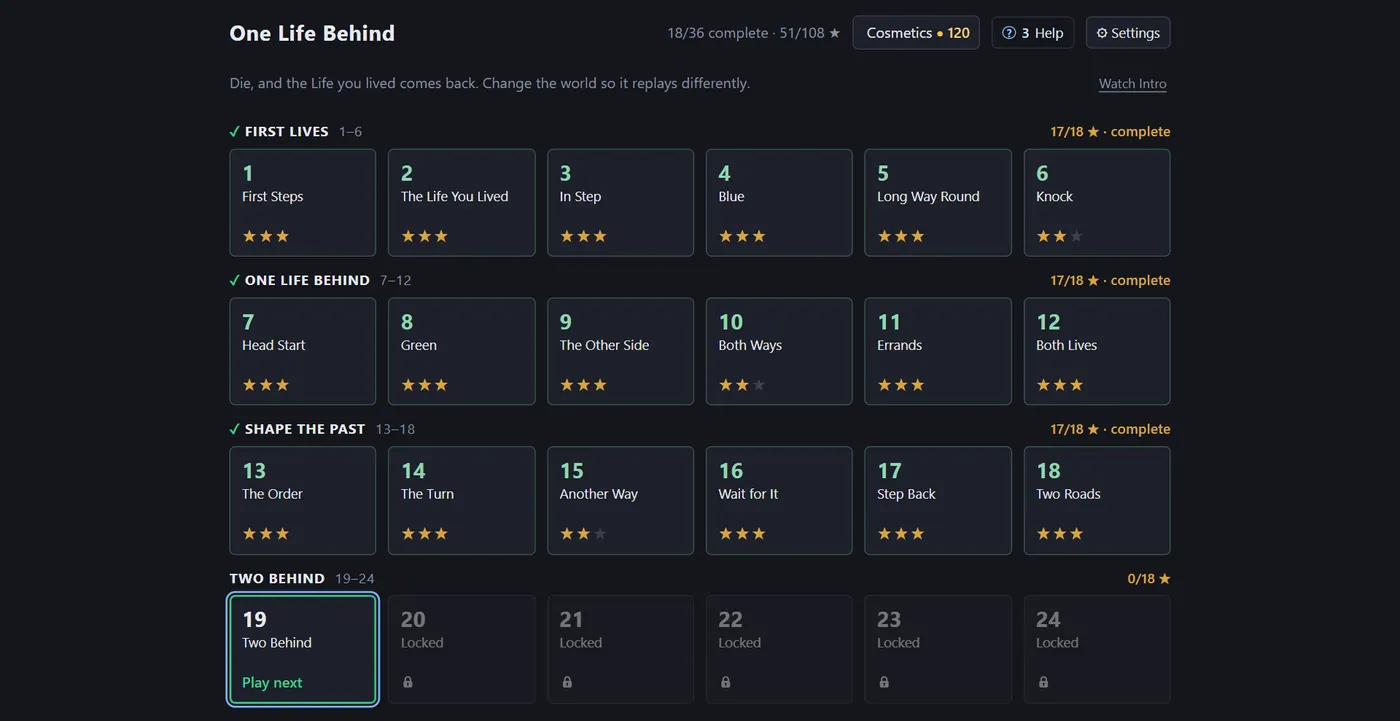Click the Two Behind 19–24 section heading
Image resolution: width=1400 pixels, height=721 pixels.
pos(302,578)
